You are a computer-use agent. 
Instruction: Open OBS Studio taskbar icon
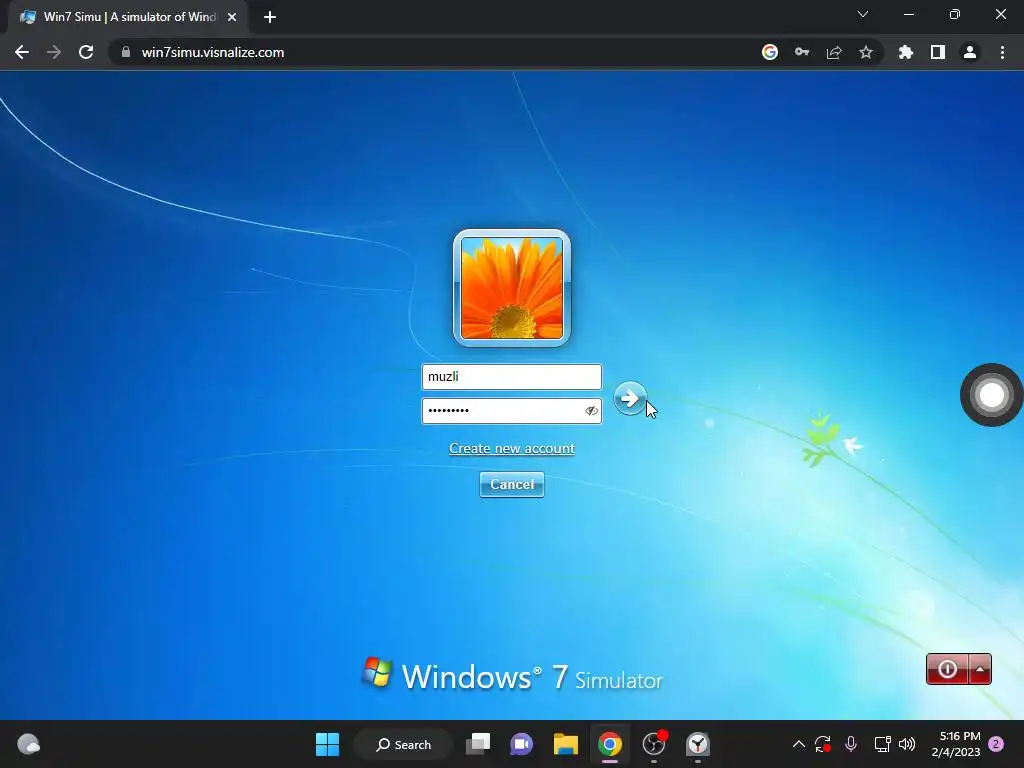654,744
